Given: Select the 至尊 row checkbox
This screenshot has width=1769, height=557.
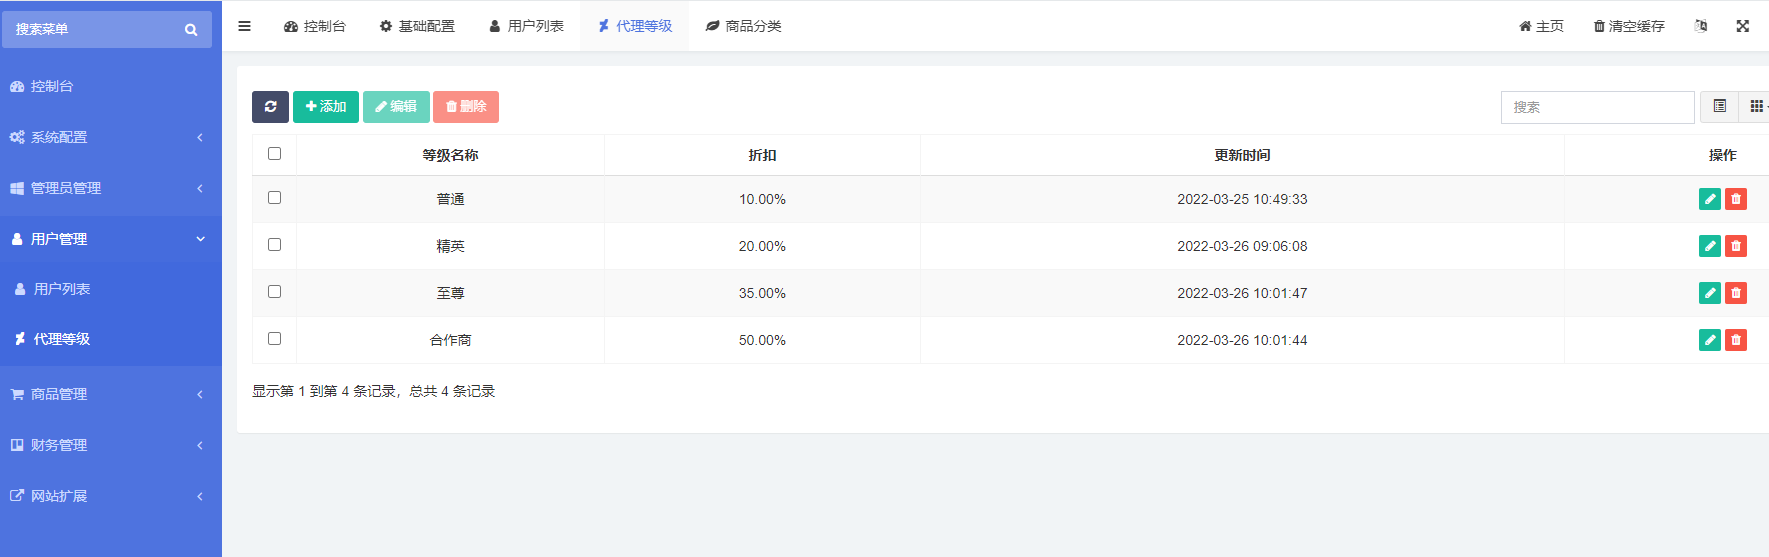Looking at the screenshot, I should point(275,292).
